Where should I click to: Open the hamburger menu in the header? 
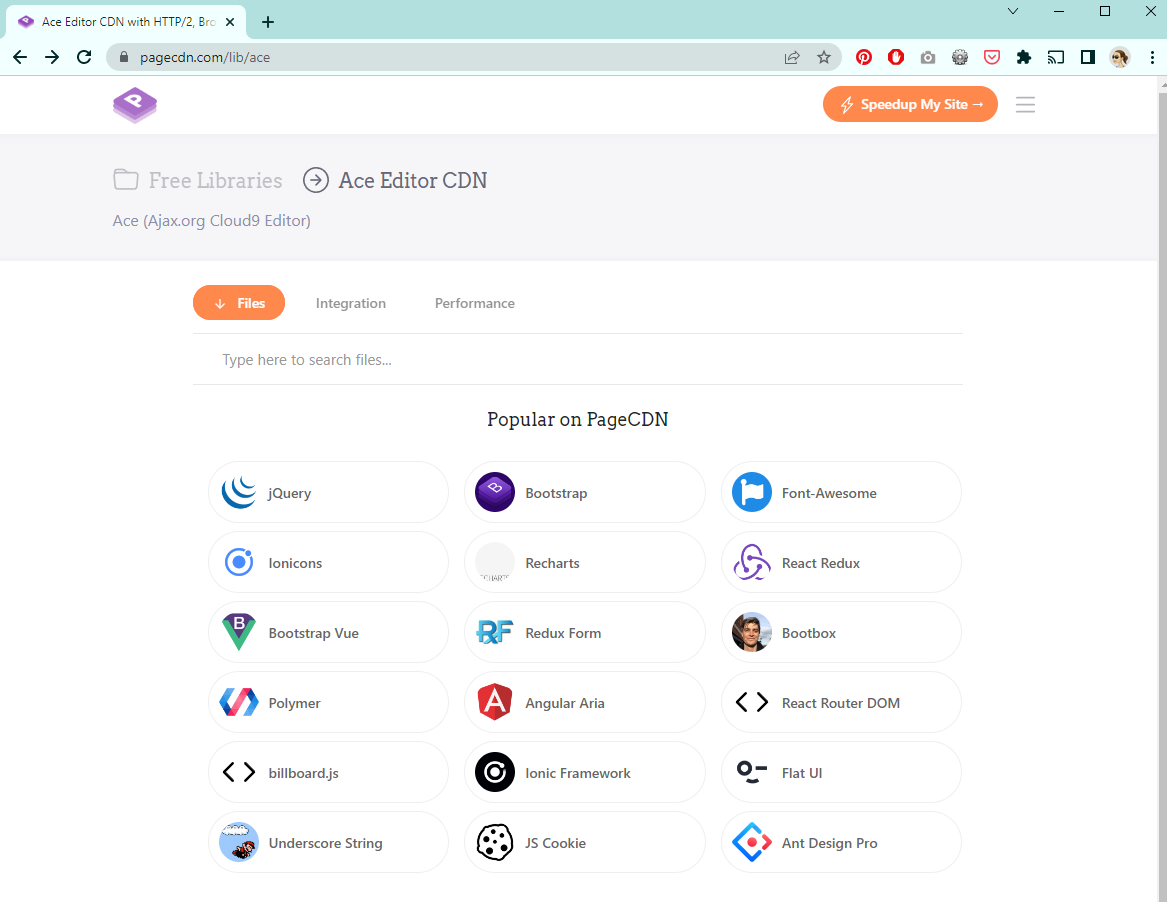tap(1025, 104)
